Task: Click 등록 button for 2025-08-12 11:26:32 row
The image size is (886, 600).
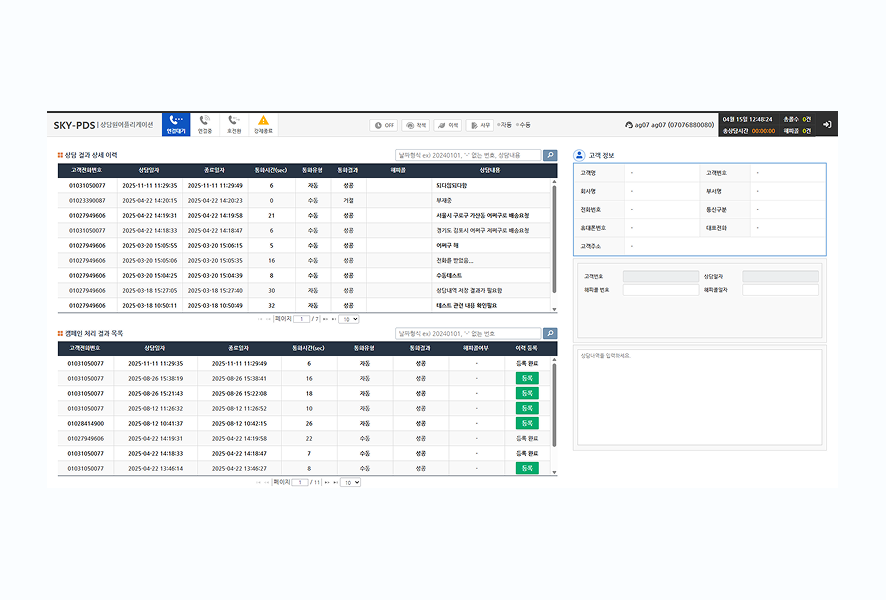Action: coord(527,408)
